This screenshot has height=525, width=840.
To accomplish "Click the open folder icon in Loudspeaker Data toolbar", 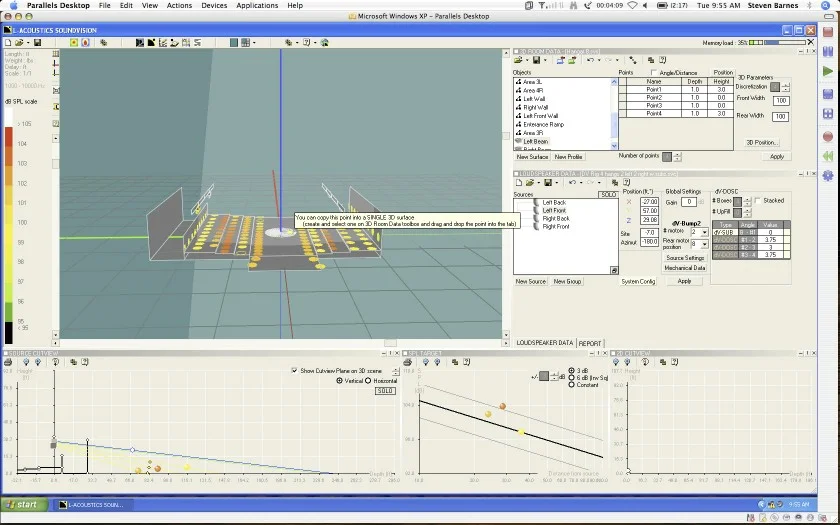I will tap(529, 183).
